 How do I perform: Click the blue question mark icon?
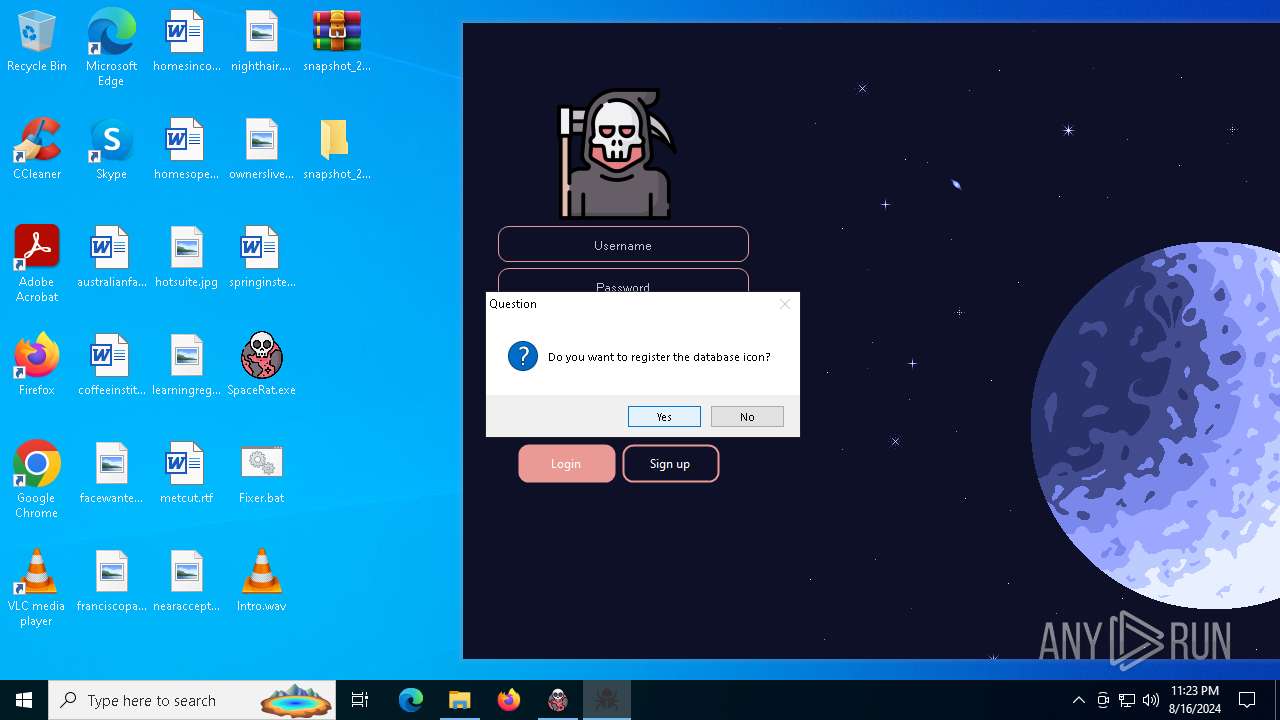523,356
